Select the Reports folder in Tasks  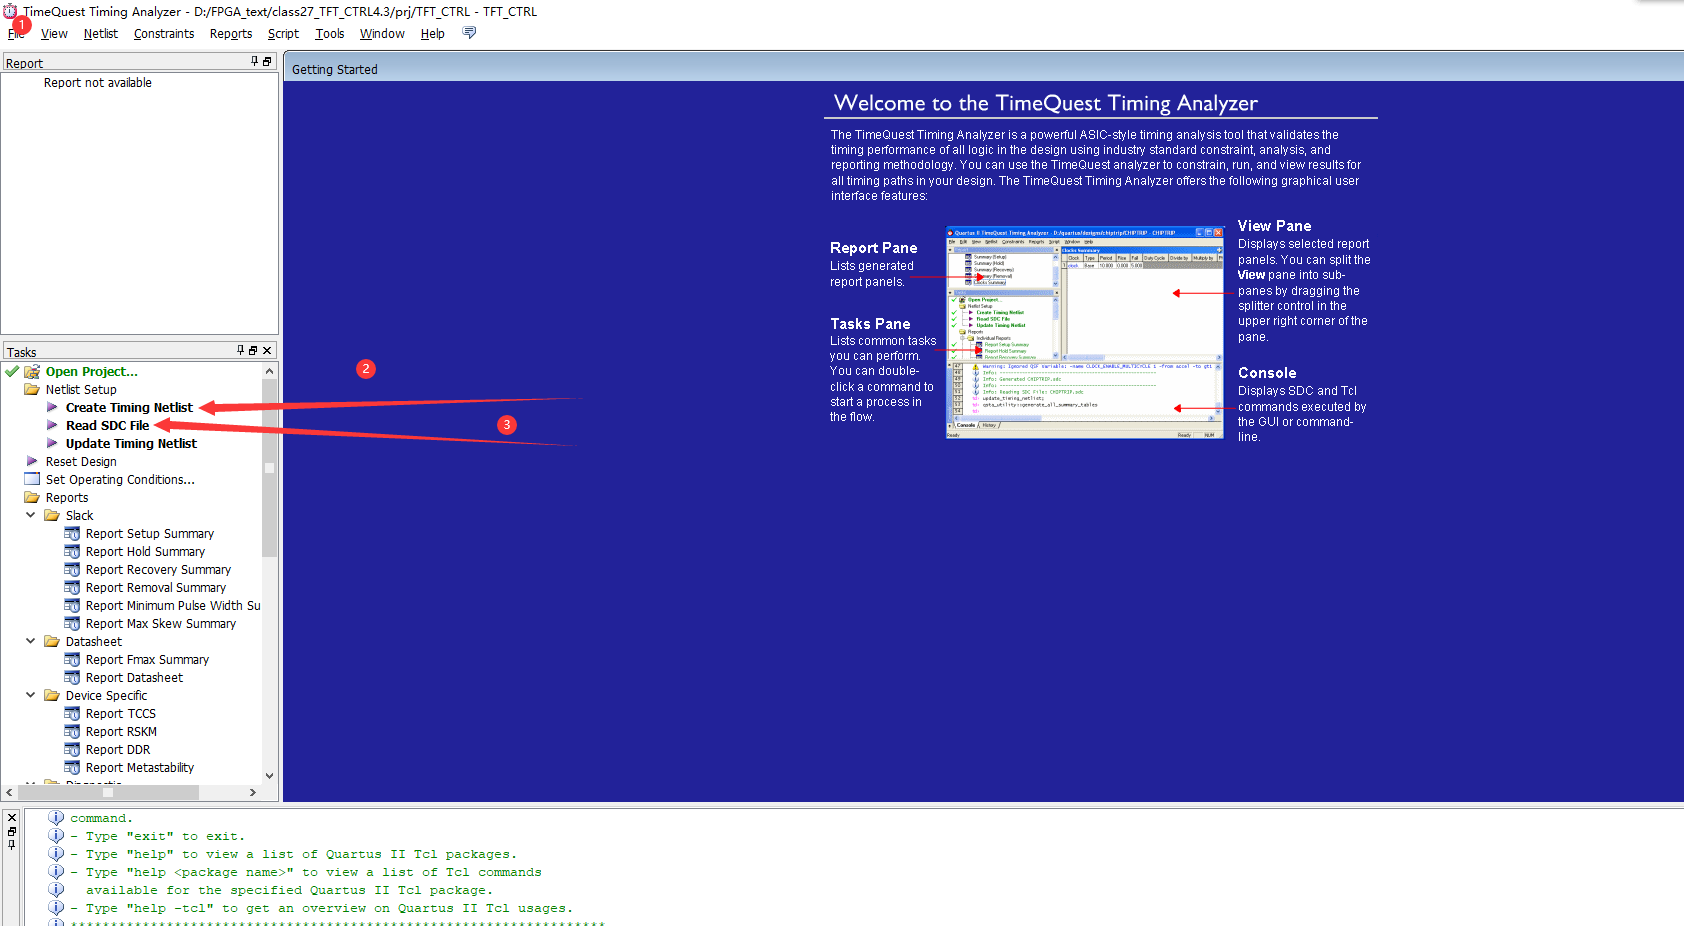tap(67, 498)
